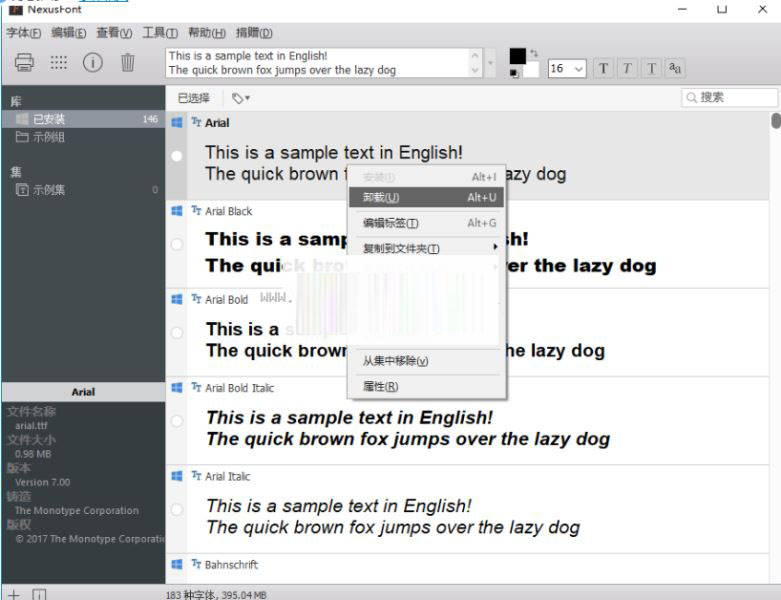Image resolution: width=781 pixels, height=600 pixels.
Task: Expand the tag filter dropdown
Action: coord(241,98)
